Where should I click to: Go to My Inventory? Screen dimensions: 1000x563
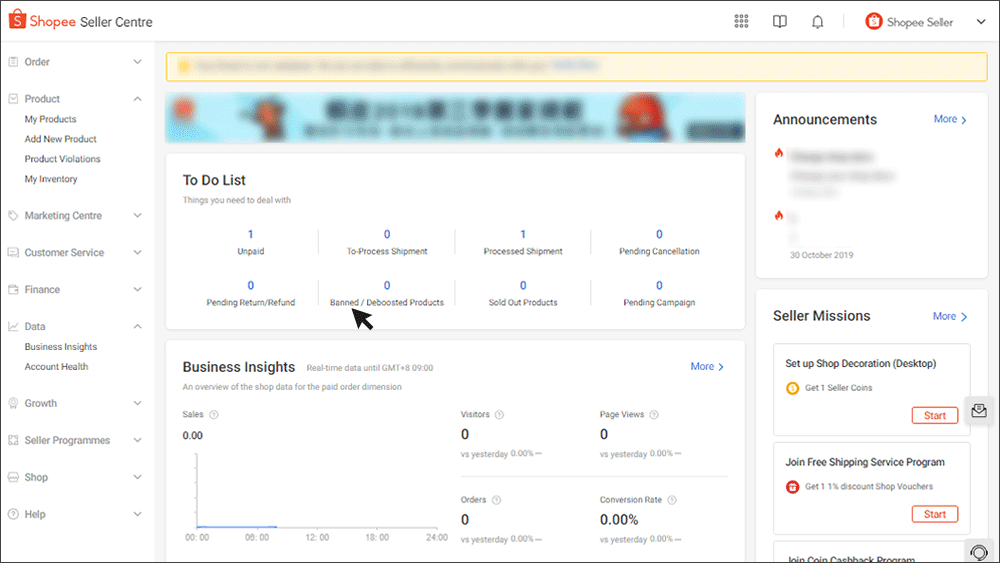pos(51,179)
